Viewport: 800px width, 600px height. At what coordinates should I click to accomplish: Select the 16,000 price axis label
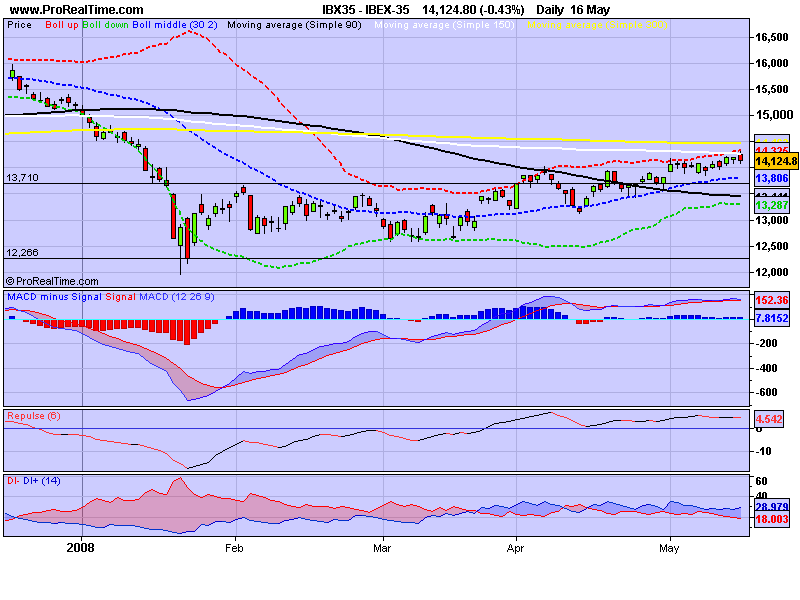click(x=771, y=63)
